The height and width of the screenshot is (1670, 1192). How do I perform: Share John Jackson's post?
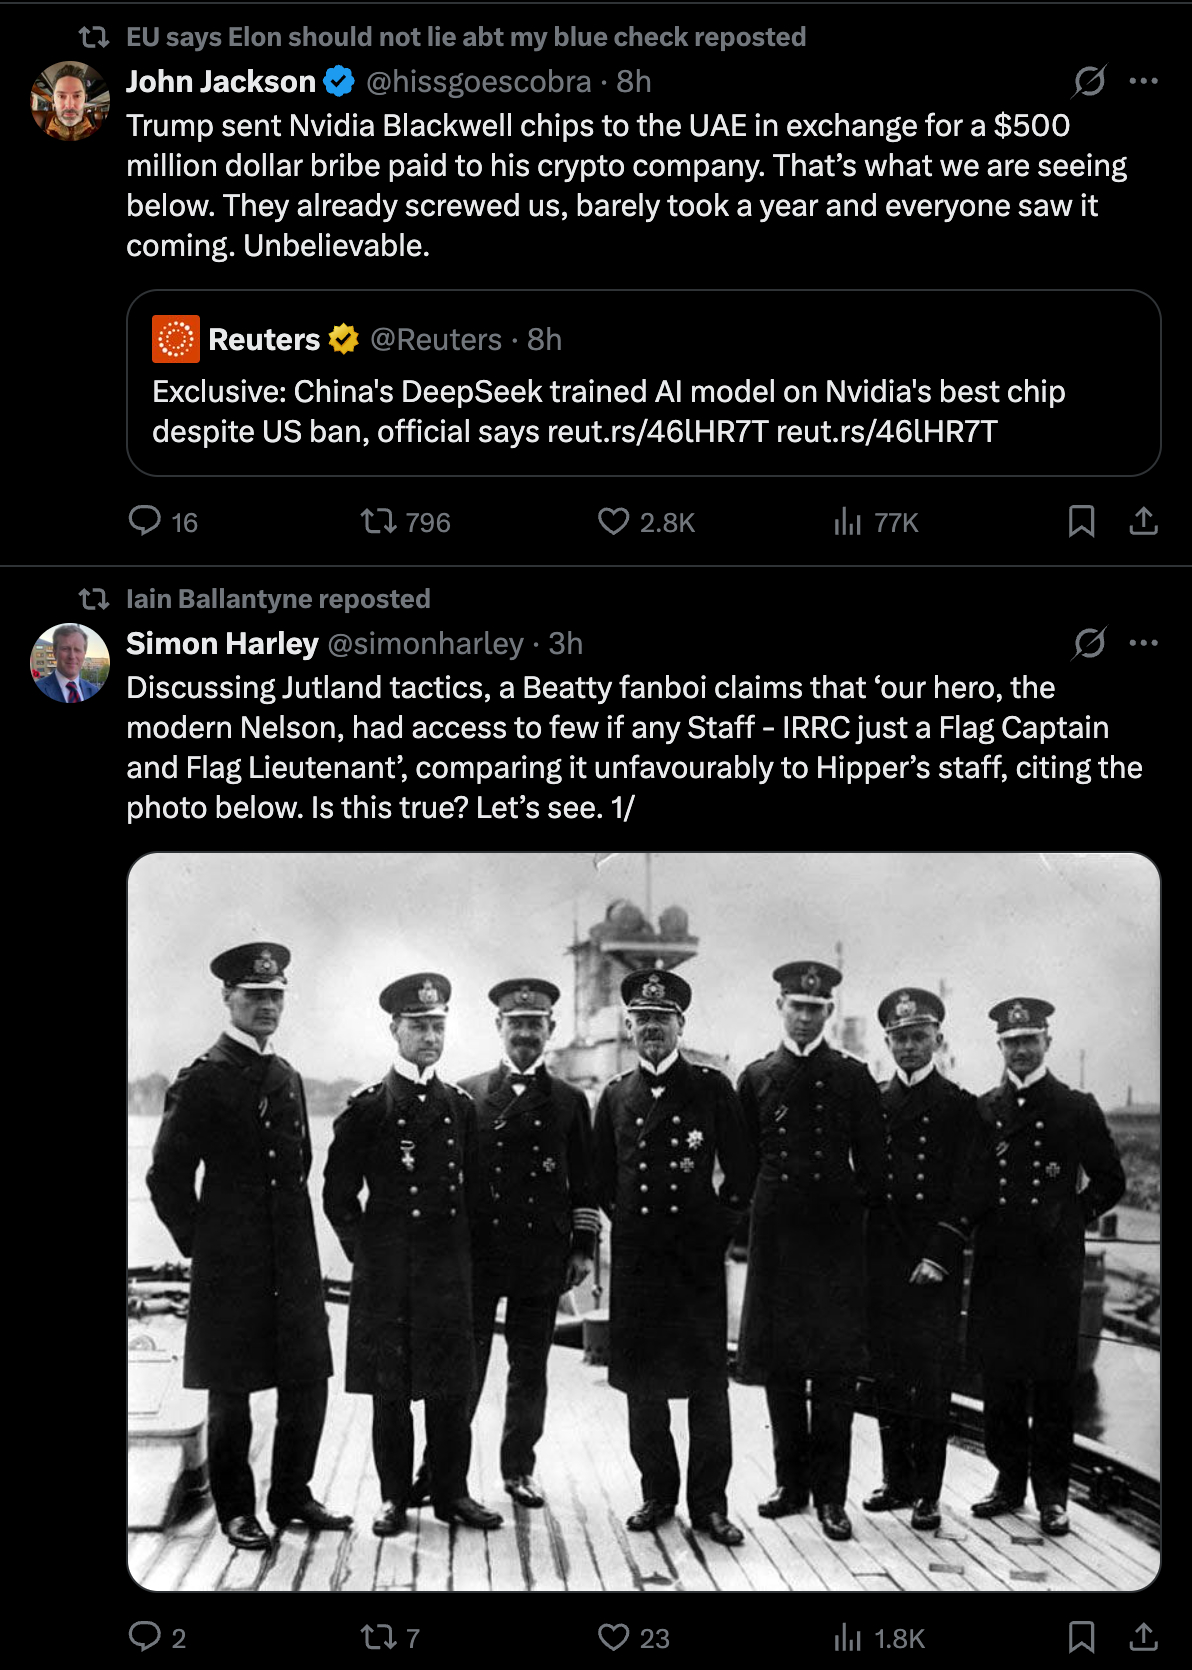1143,521
